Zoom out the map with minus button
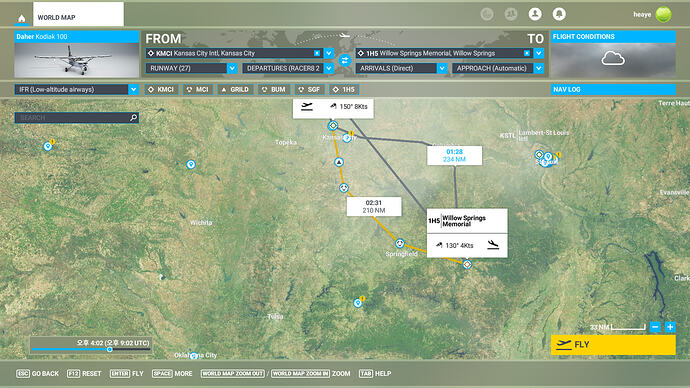The image size is (690, 388). click(655, 327)
